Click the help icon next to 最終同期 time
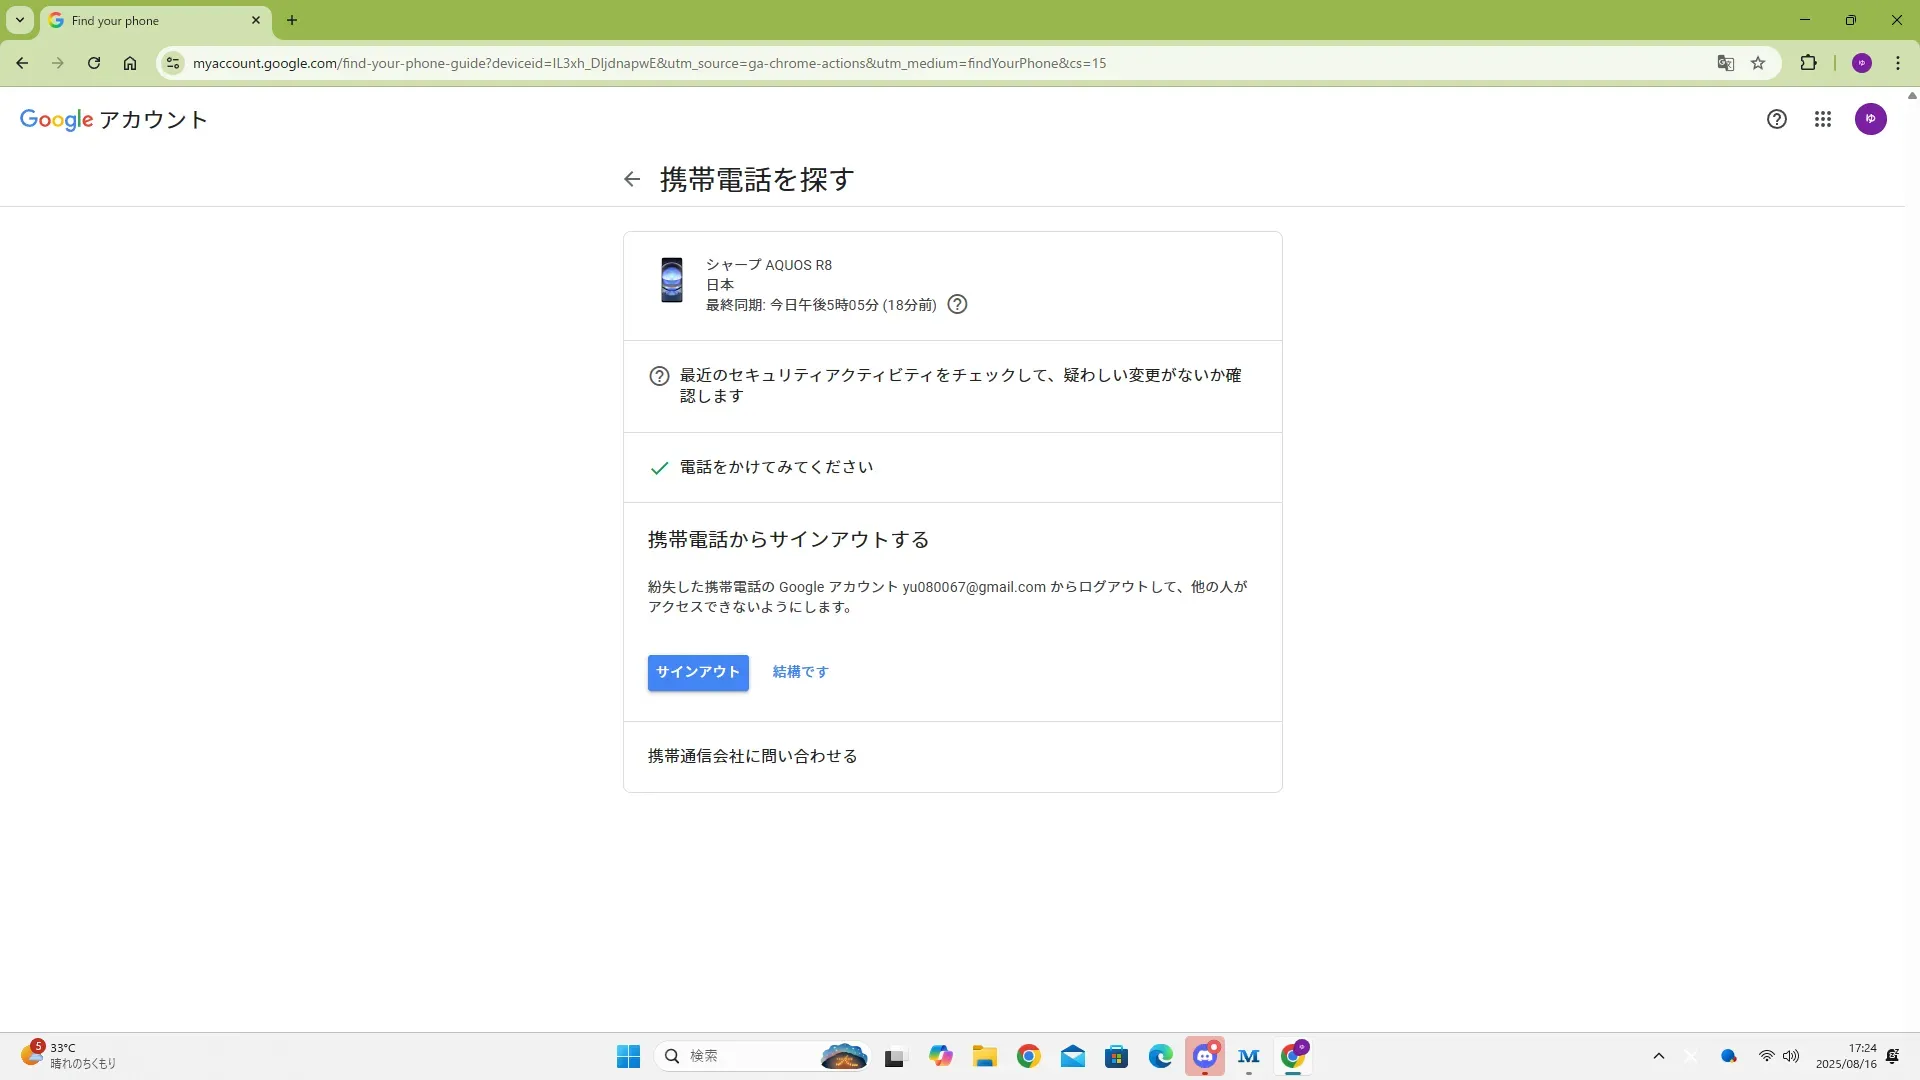Viewport: 1920px width, 1080px height. [957, 305]
